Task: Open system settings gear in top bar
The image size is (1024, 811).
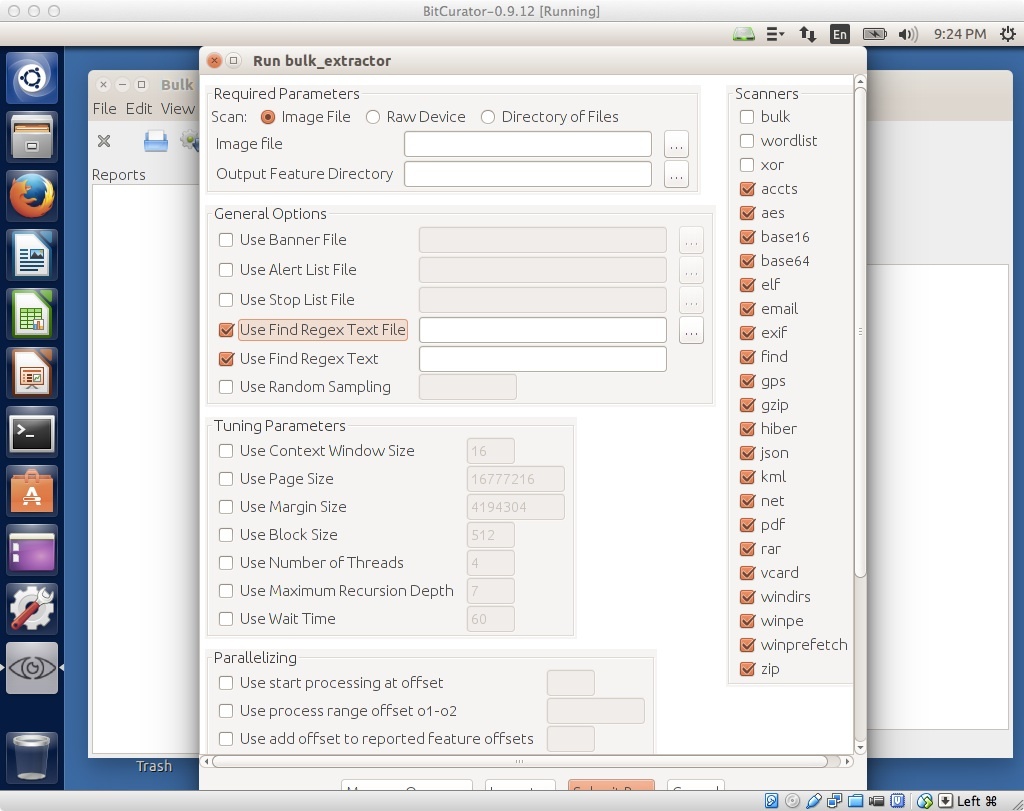Action: [x=1007, y=34]
